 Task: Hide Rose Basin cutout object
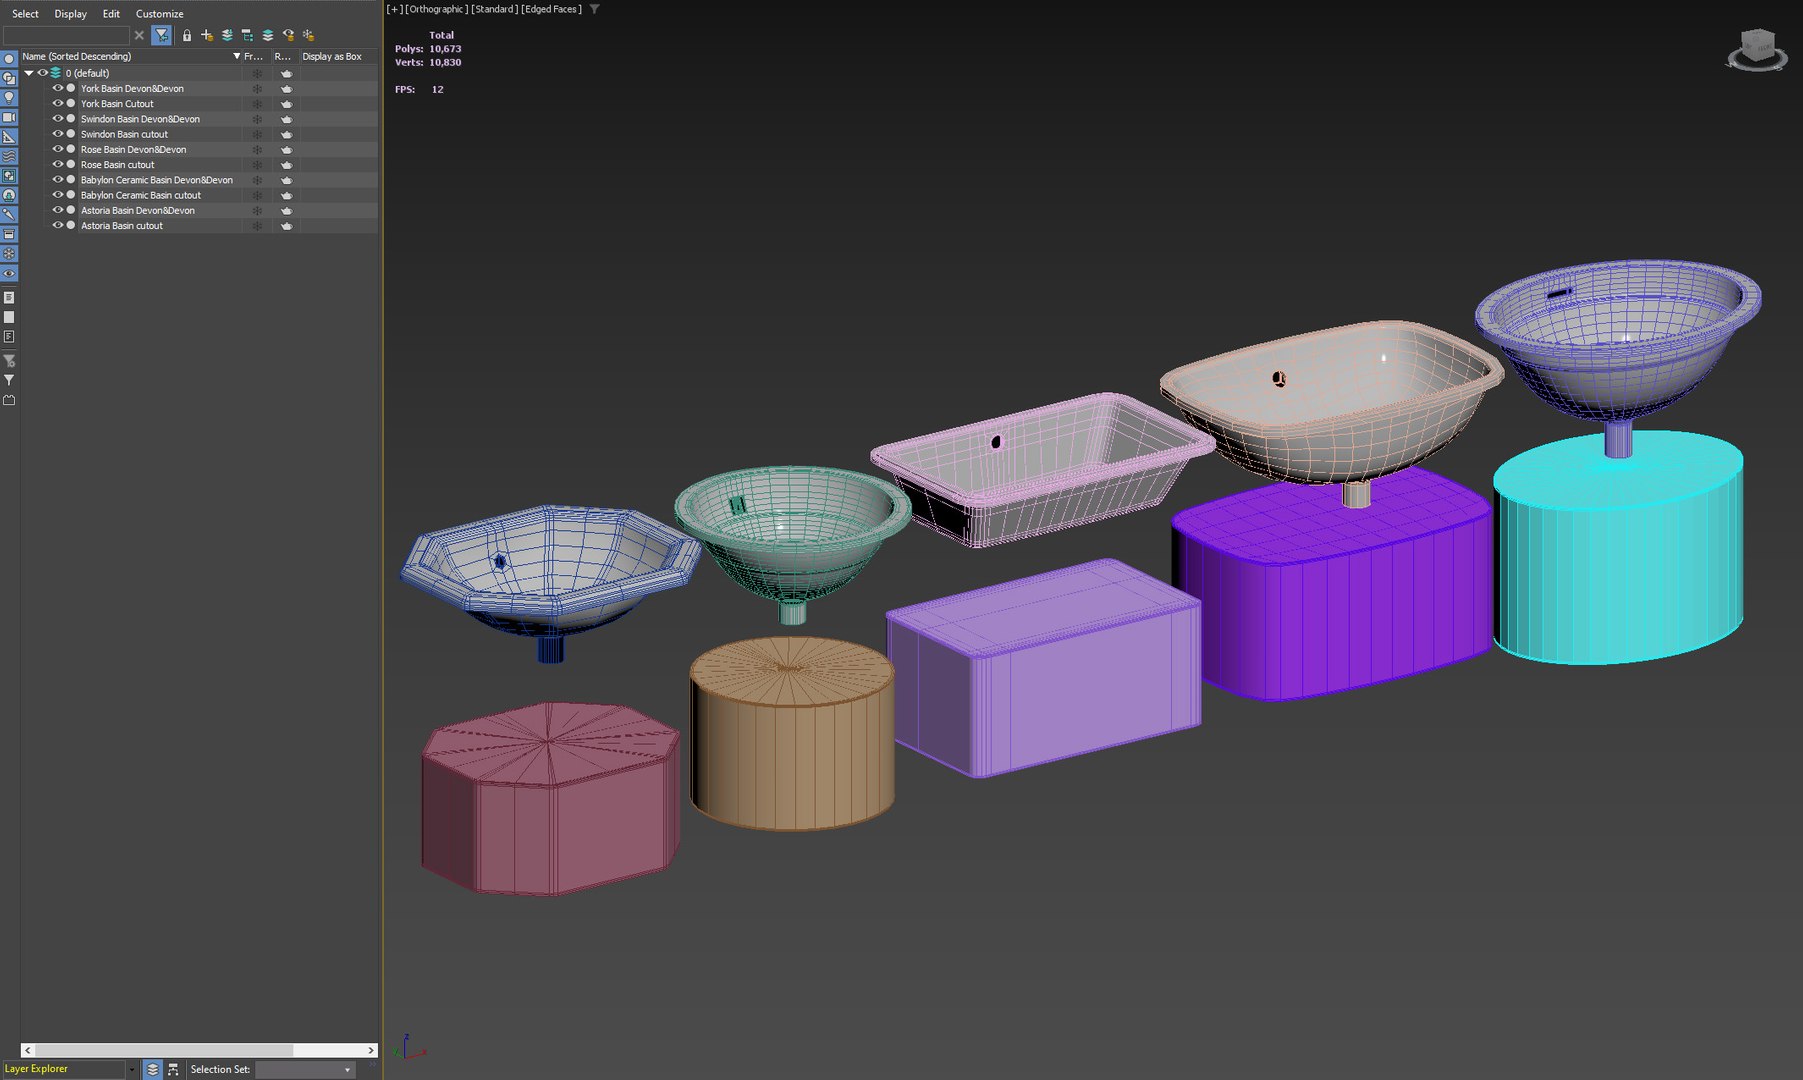click(57, 164)
